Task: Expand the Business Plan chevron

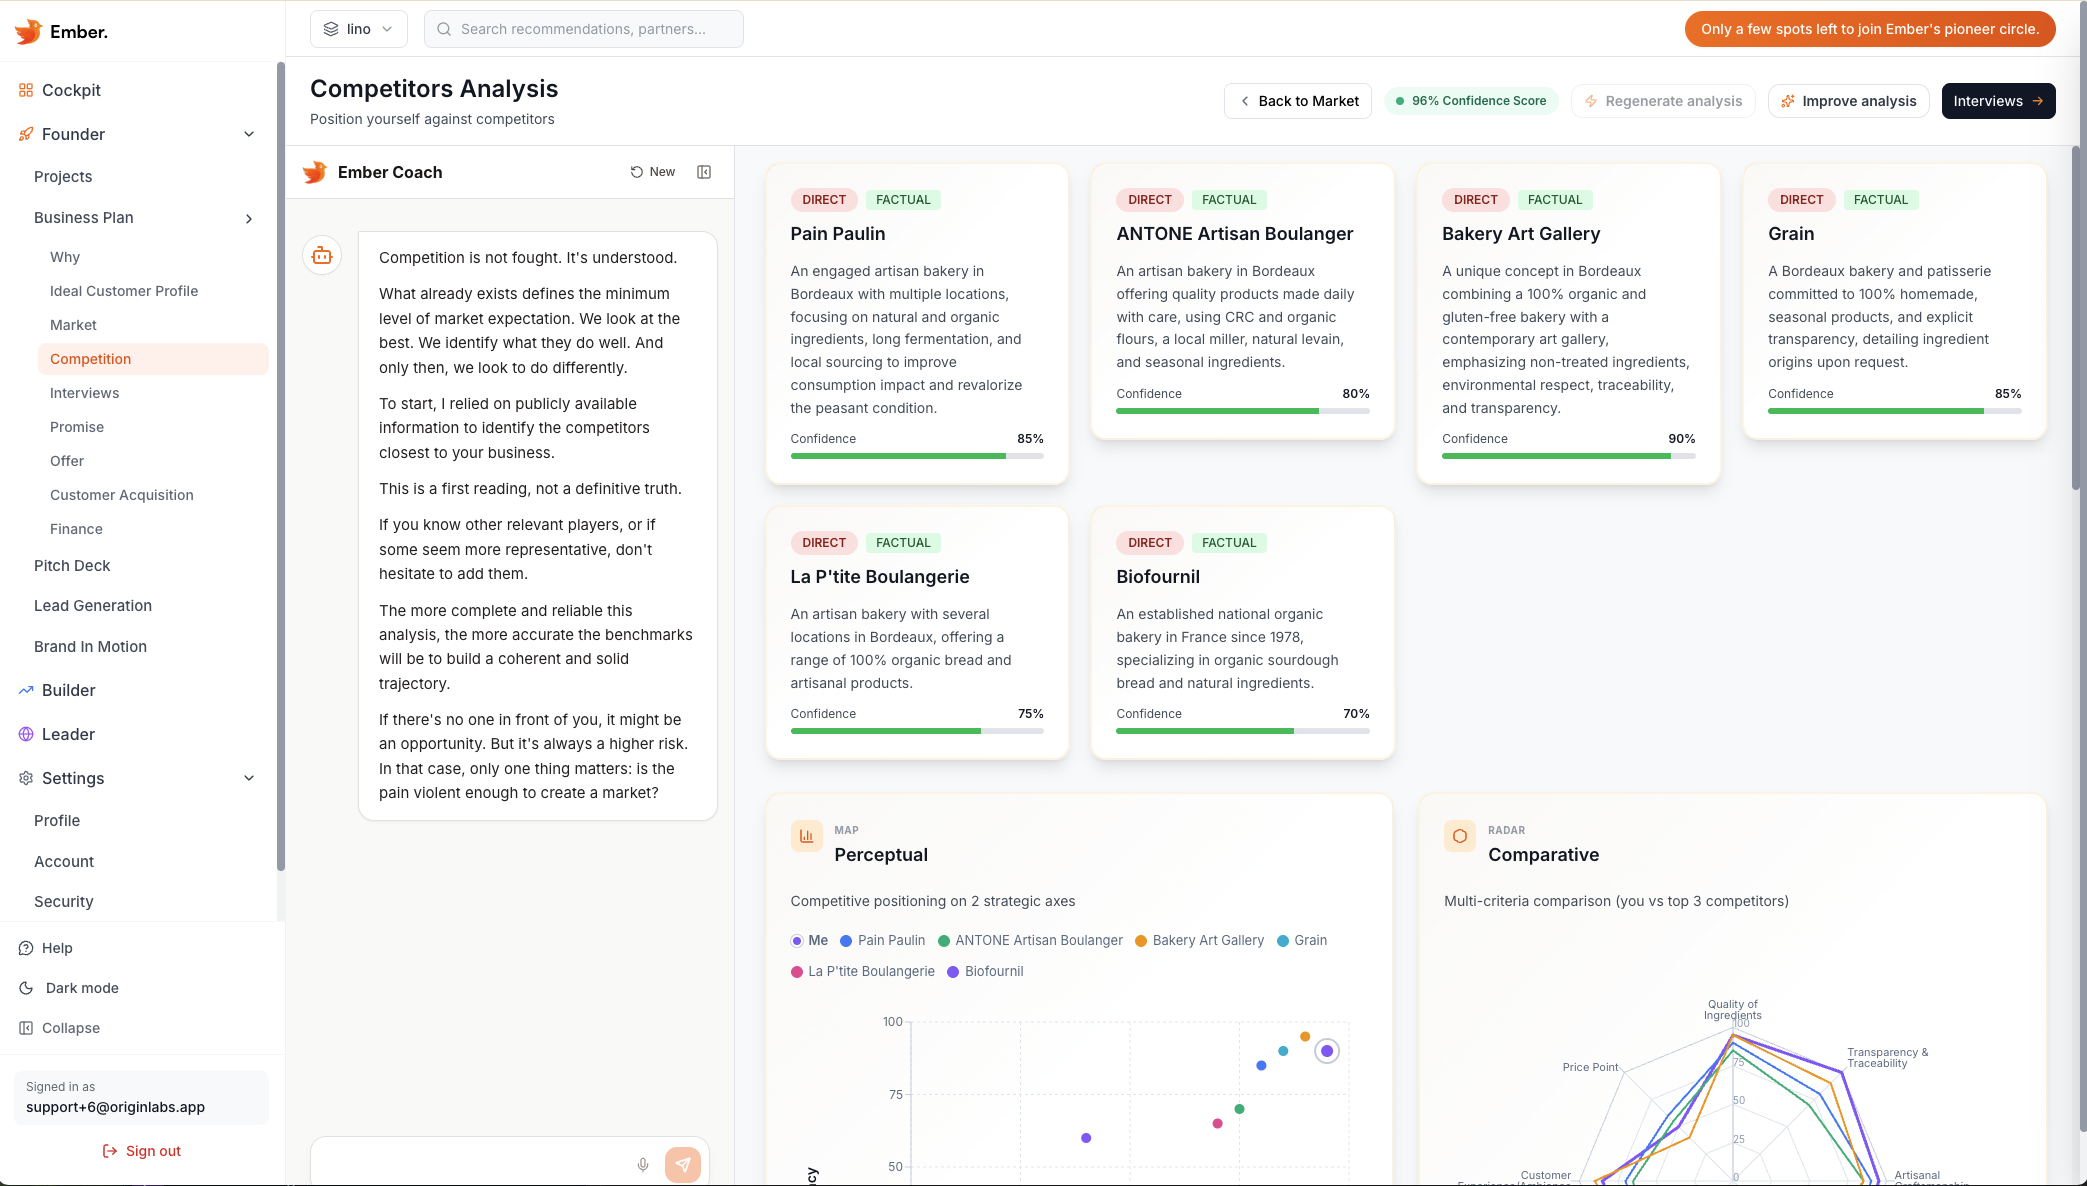Action: [x=249, y=218]
